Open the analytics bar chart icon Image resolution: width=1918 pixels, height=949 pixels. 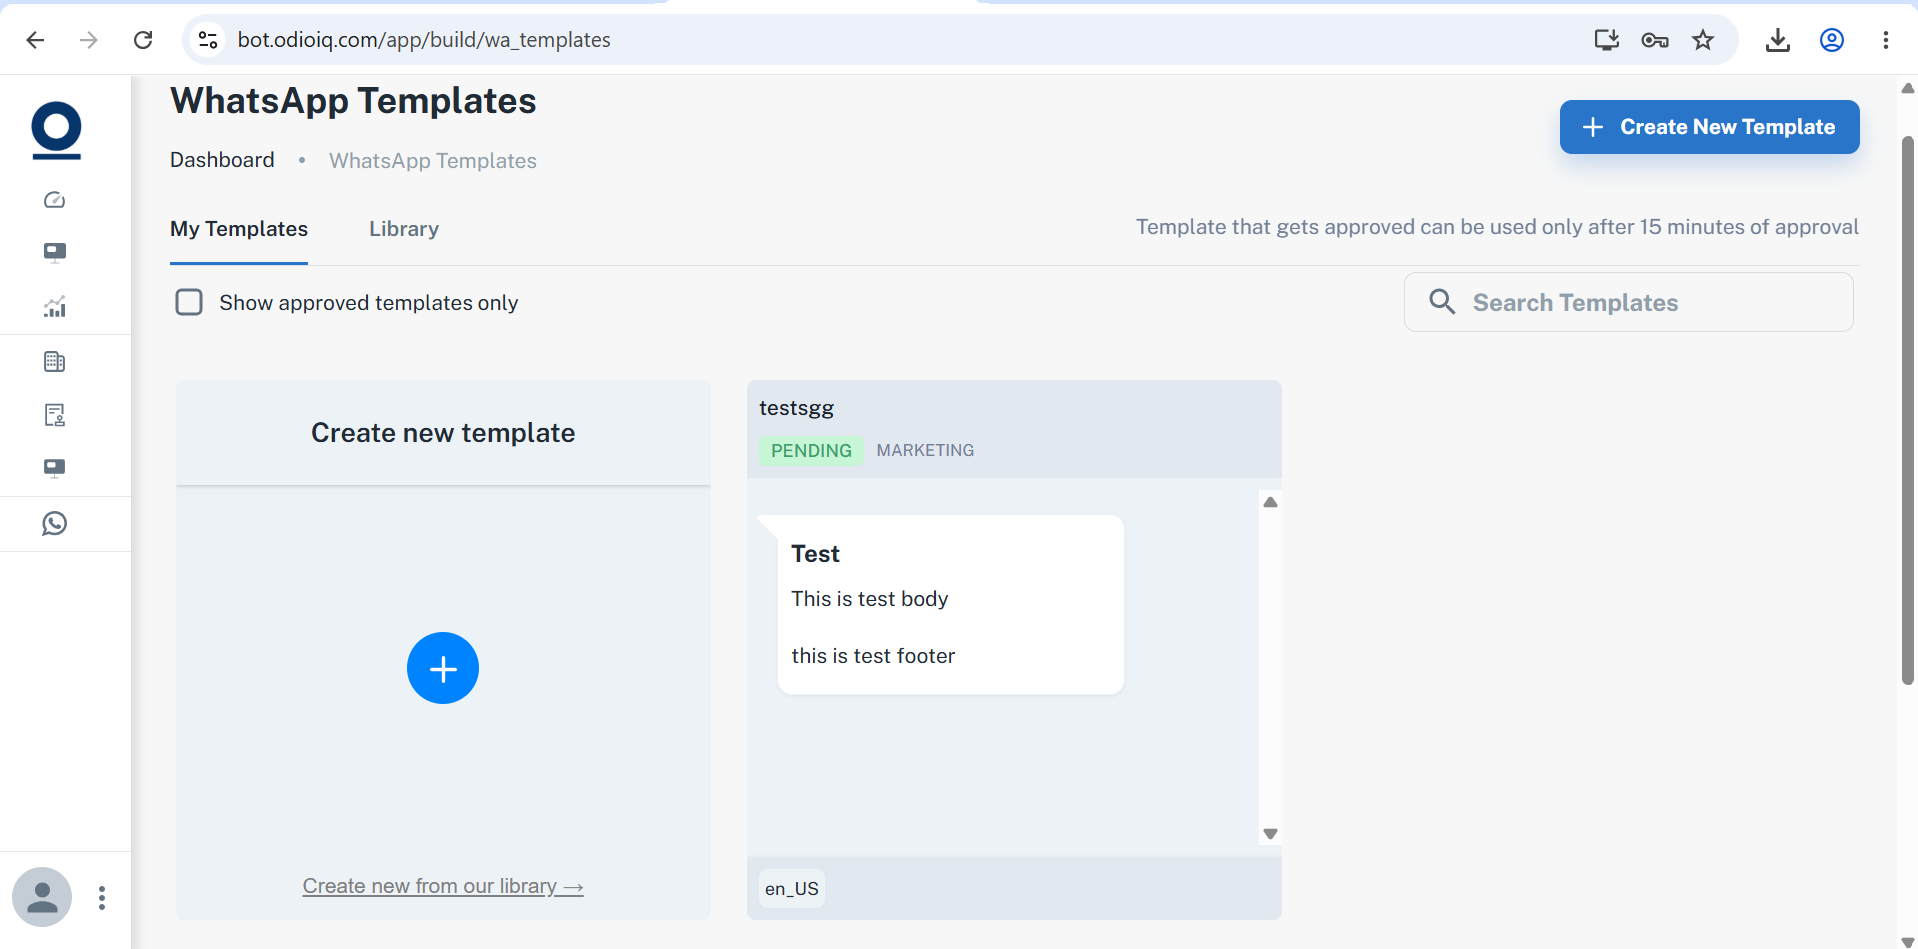tap(55, 307)
